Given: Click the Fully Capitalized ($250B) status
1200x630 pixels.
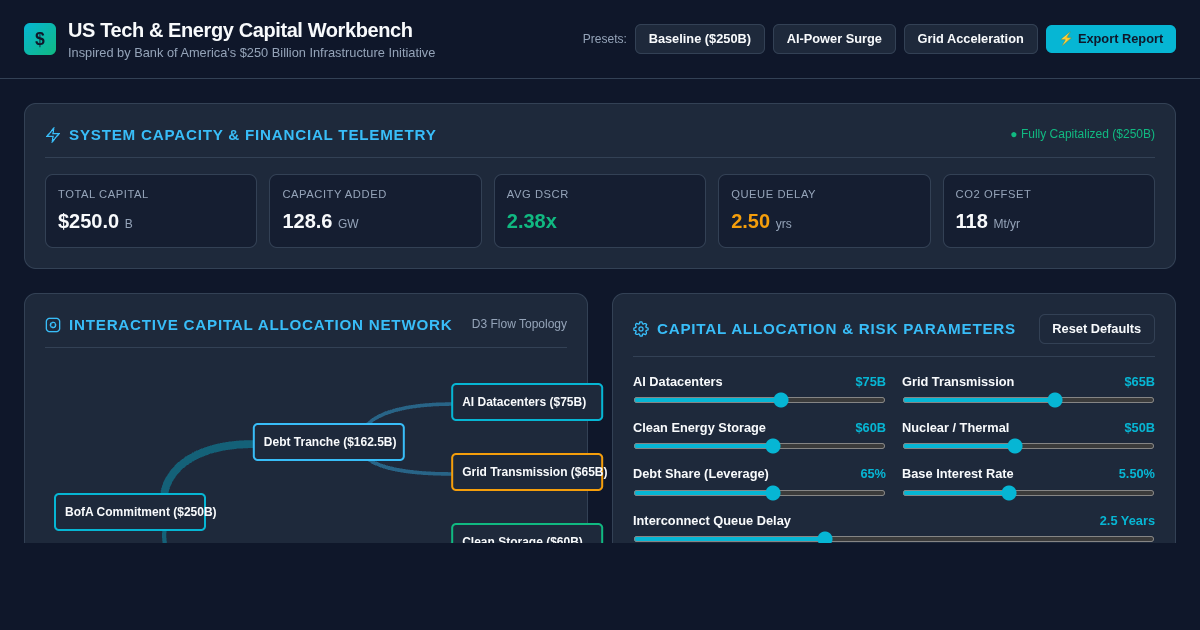Looking at the screenshot, I should click(1082, 134).
